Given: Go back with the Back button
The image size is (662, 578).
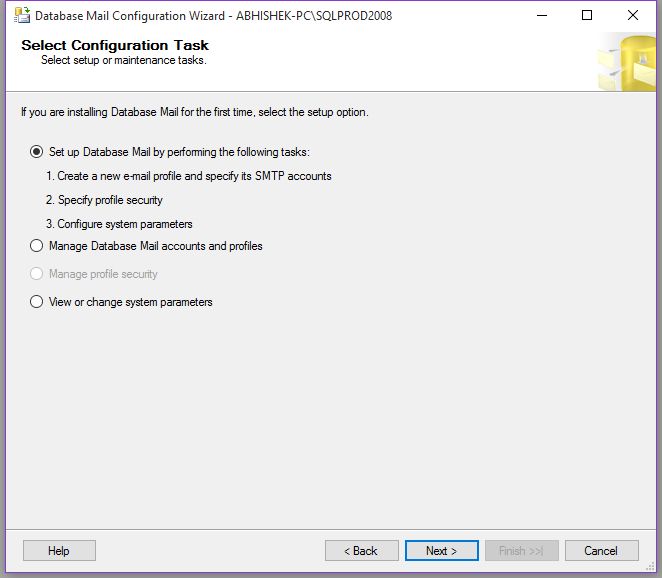Looking at the screenshot, I should (361, 551).
